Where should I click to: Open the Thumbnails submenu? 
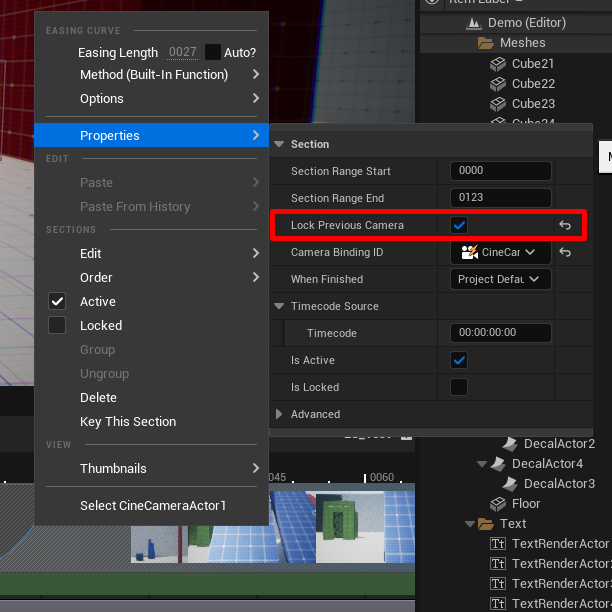click(151, 468)
